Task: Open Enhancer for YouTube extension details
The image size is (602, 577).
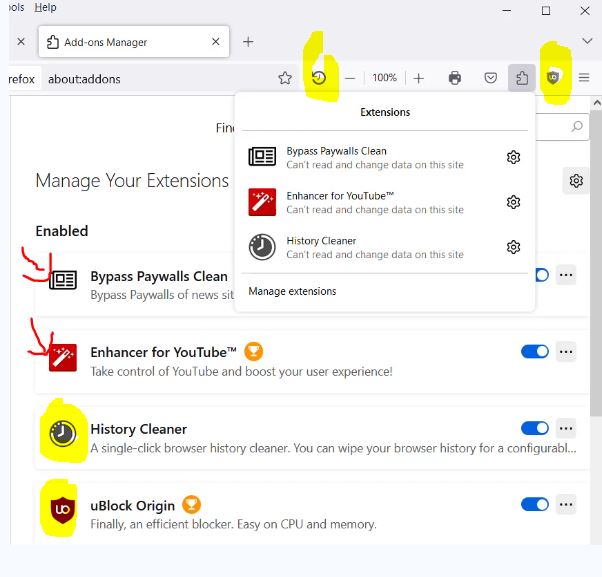Action: pos(163,352)
